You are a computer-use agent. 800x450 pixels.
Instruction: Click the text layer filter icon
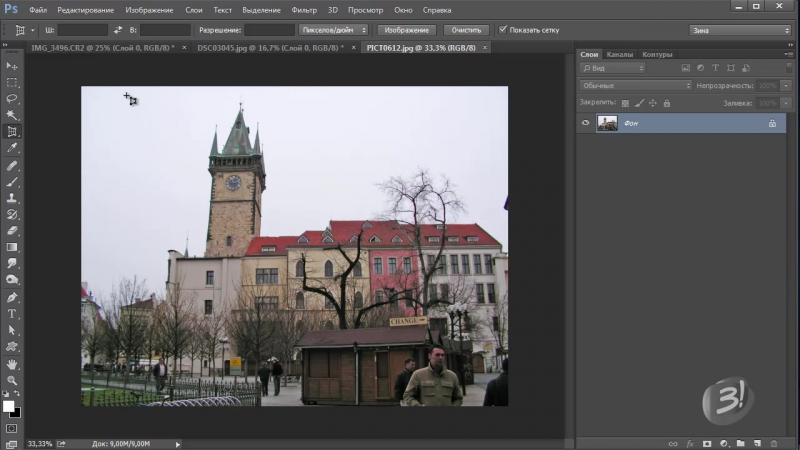coord(714,68)
